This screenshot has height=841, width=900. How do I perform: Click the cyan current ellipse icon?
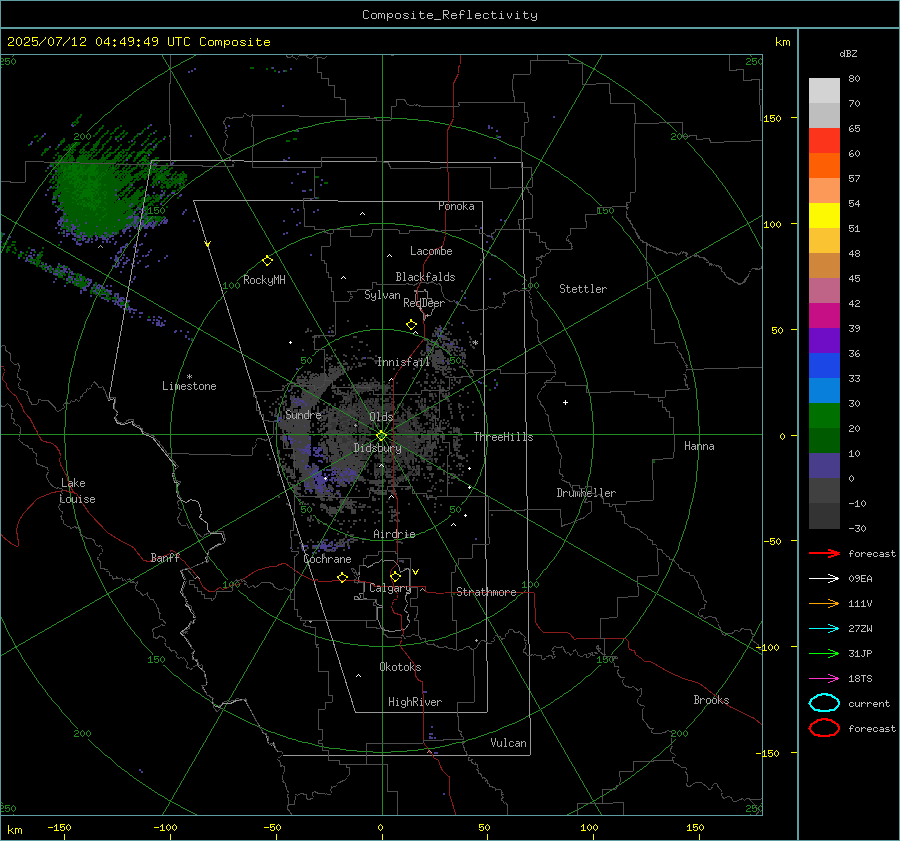pos(824,703)
